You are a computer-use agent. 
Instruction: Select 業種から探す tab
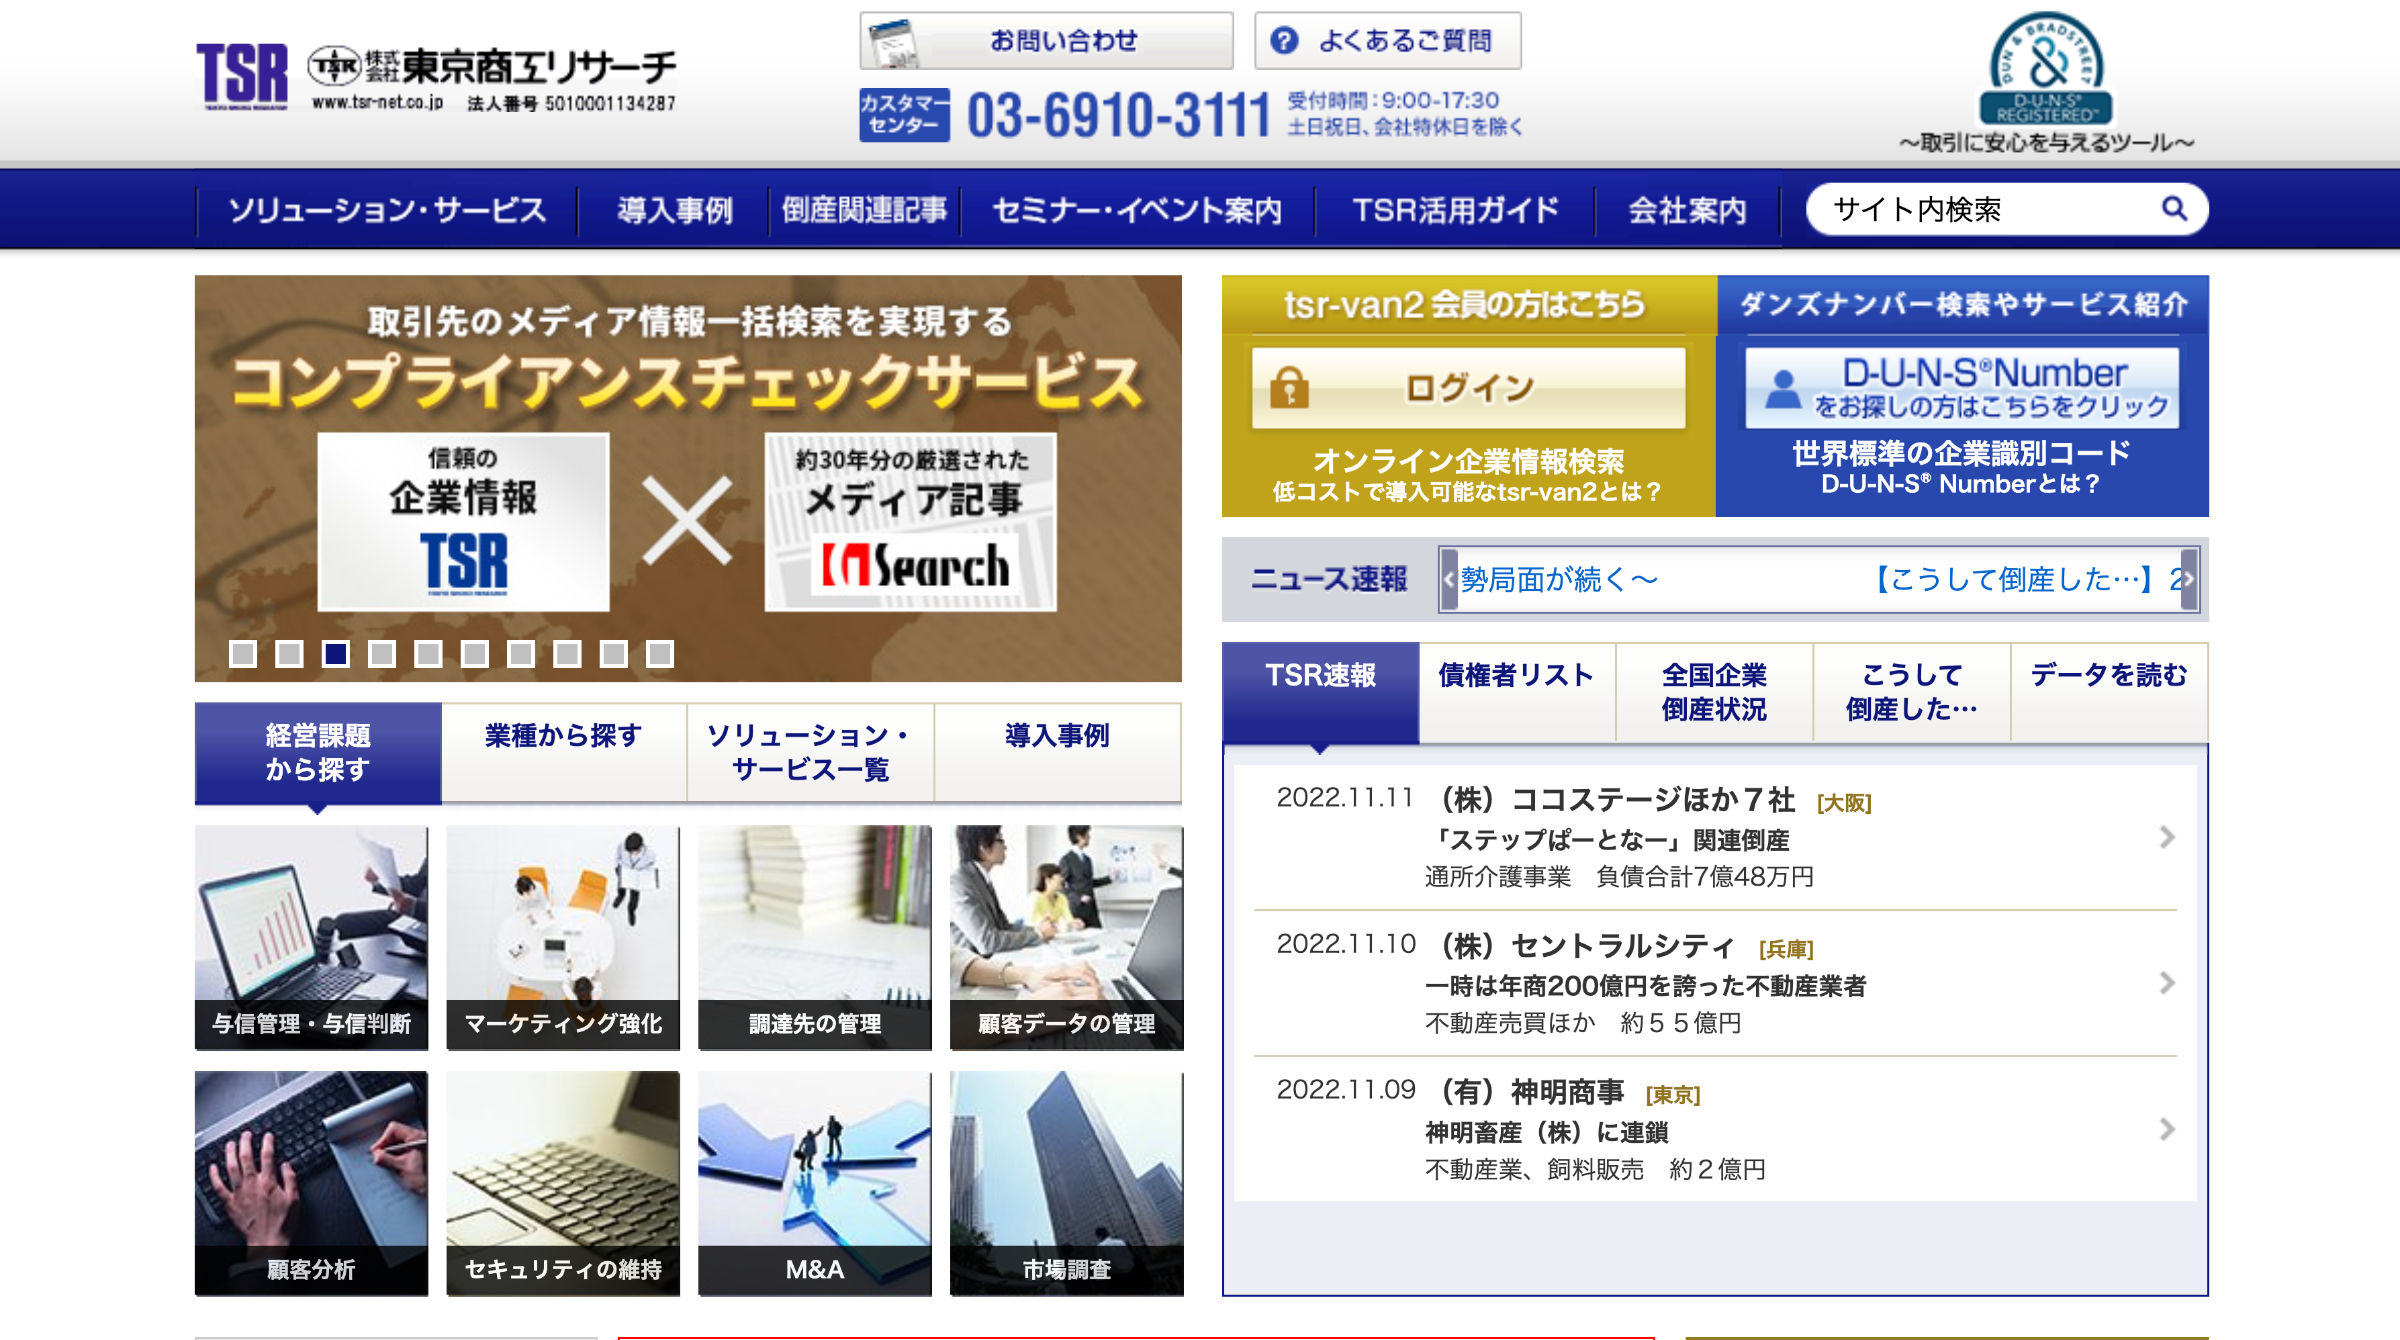[x=564, y=752]
